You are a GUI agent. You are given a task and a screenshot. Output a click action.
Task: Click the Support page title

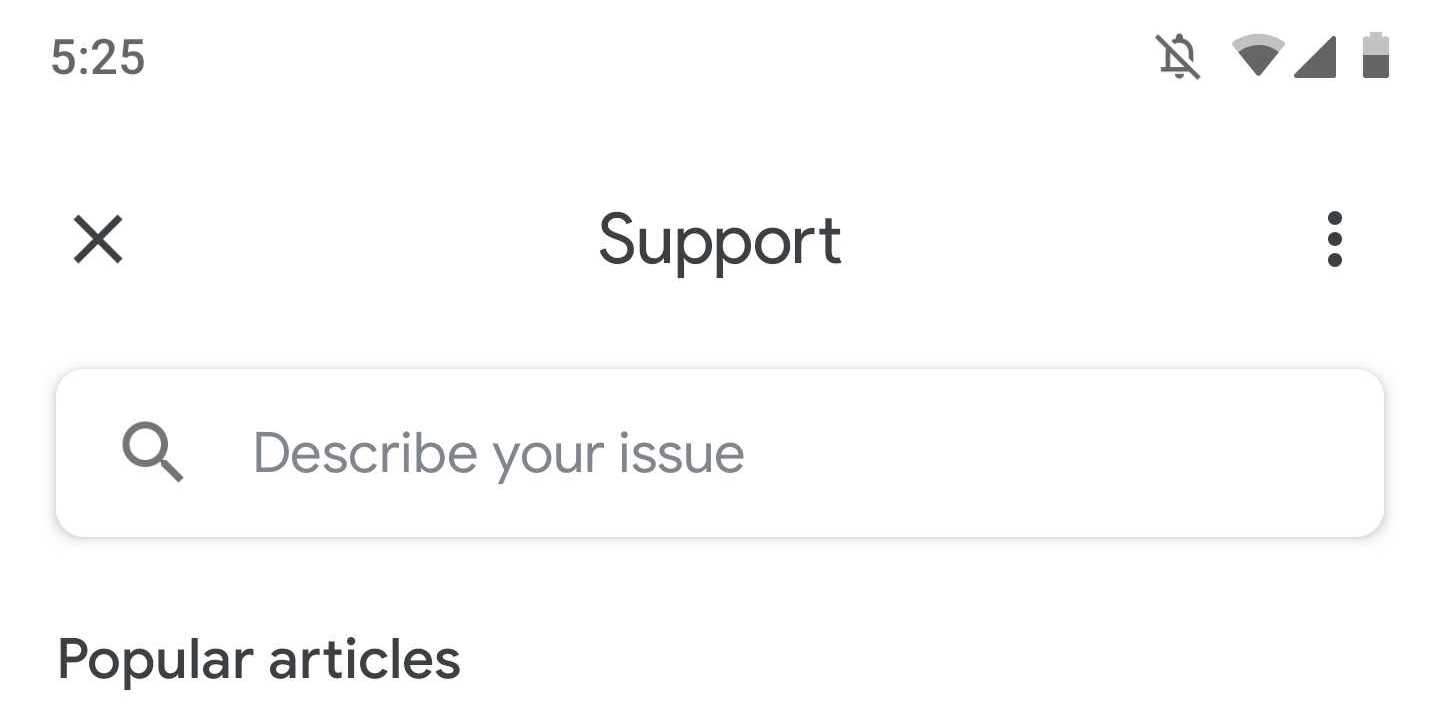(x=720, y=240)
